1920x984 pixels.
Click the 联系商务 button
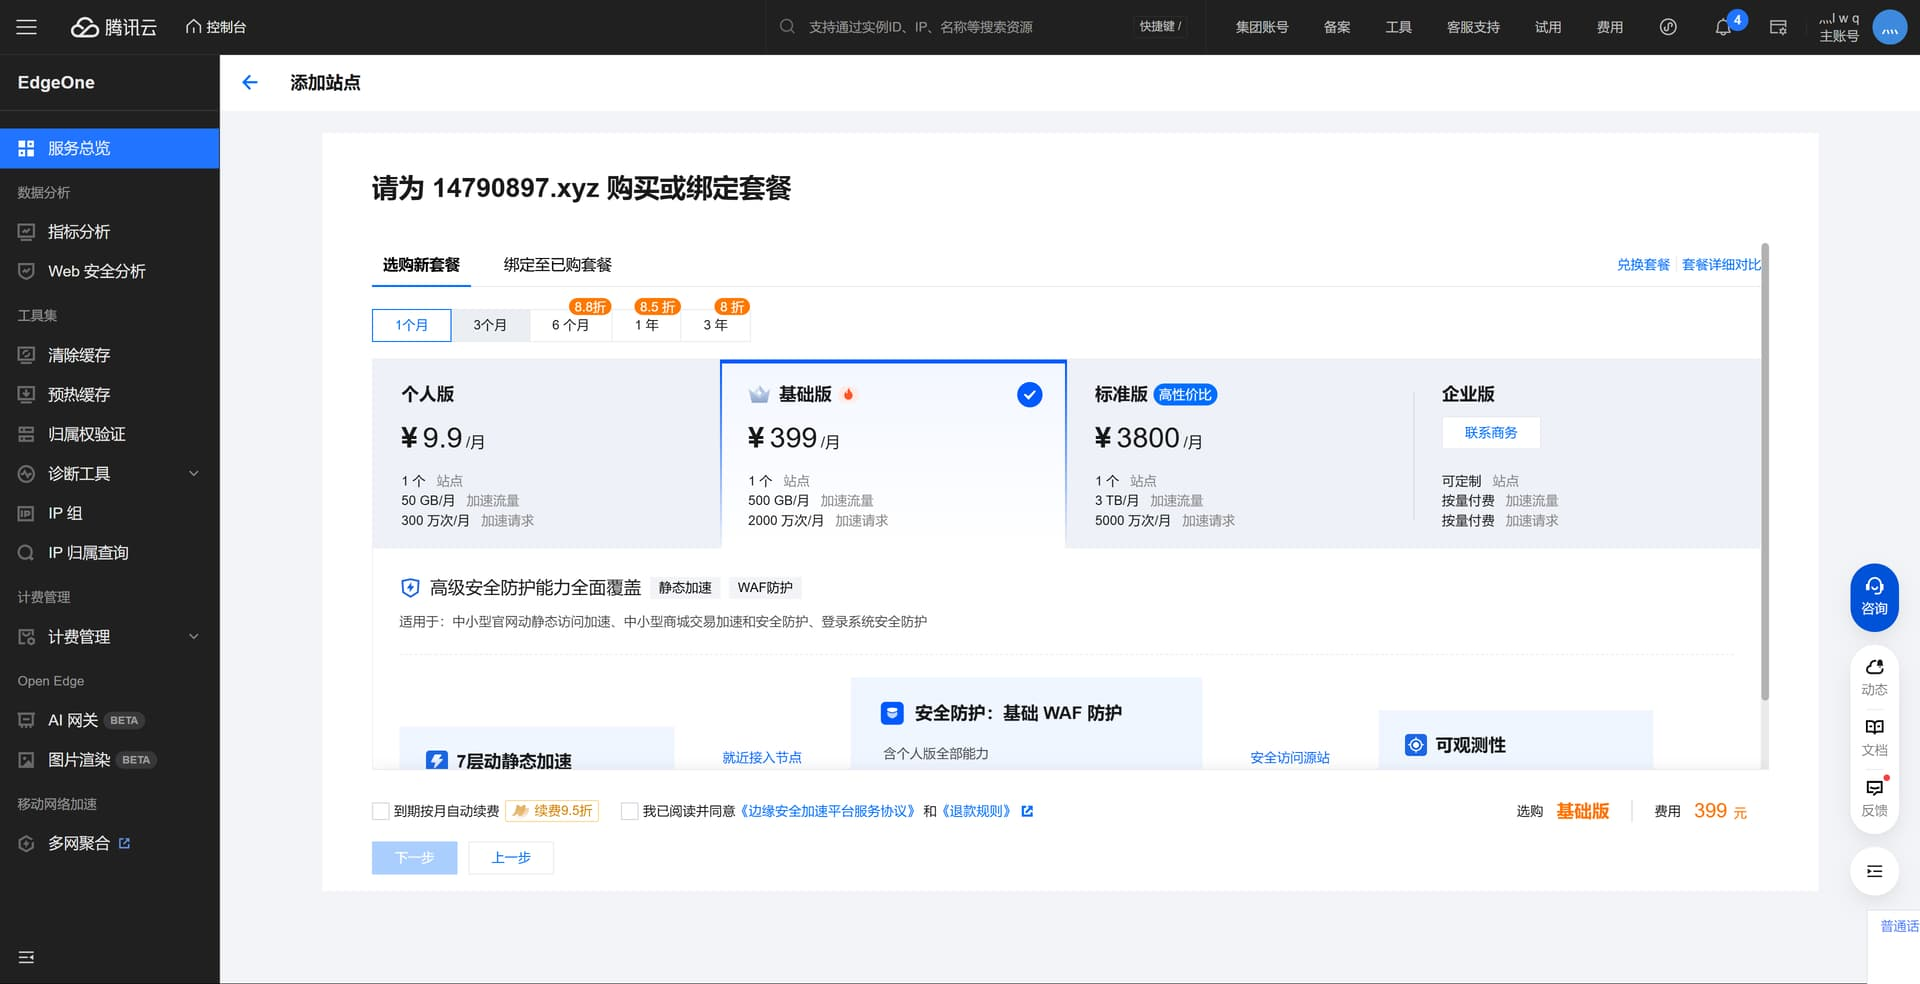point(1490,433)
